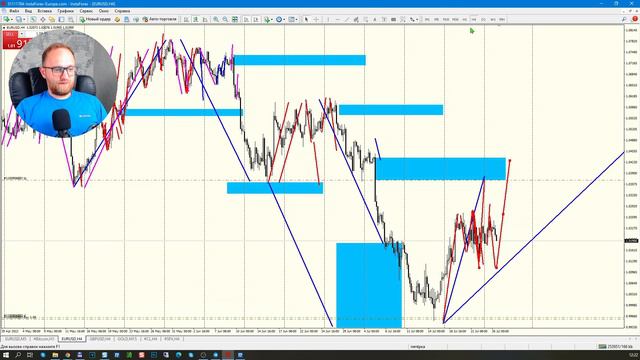Expand the Periods dropdown arrow

pos(284,19)
